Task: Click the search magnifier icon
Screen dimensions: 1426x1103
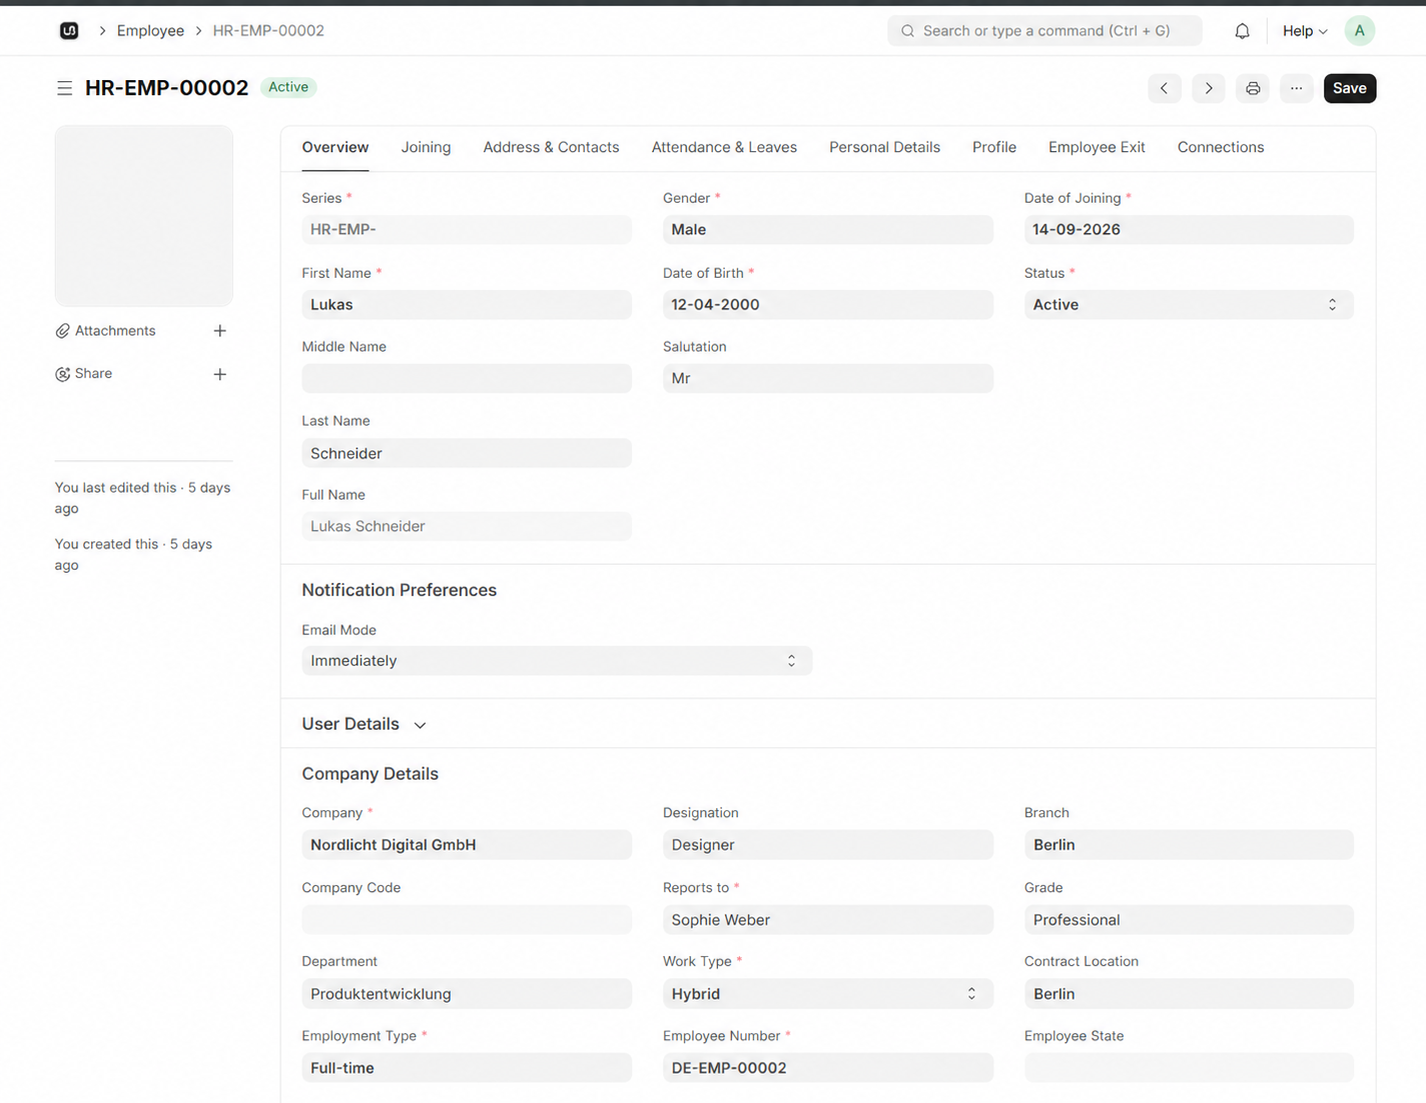Action: click(908, 31)
